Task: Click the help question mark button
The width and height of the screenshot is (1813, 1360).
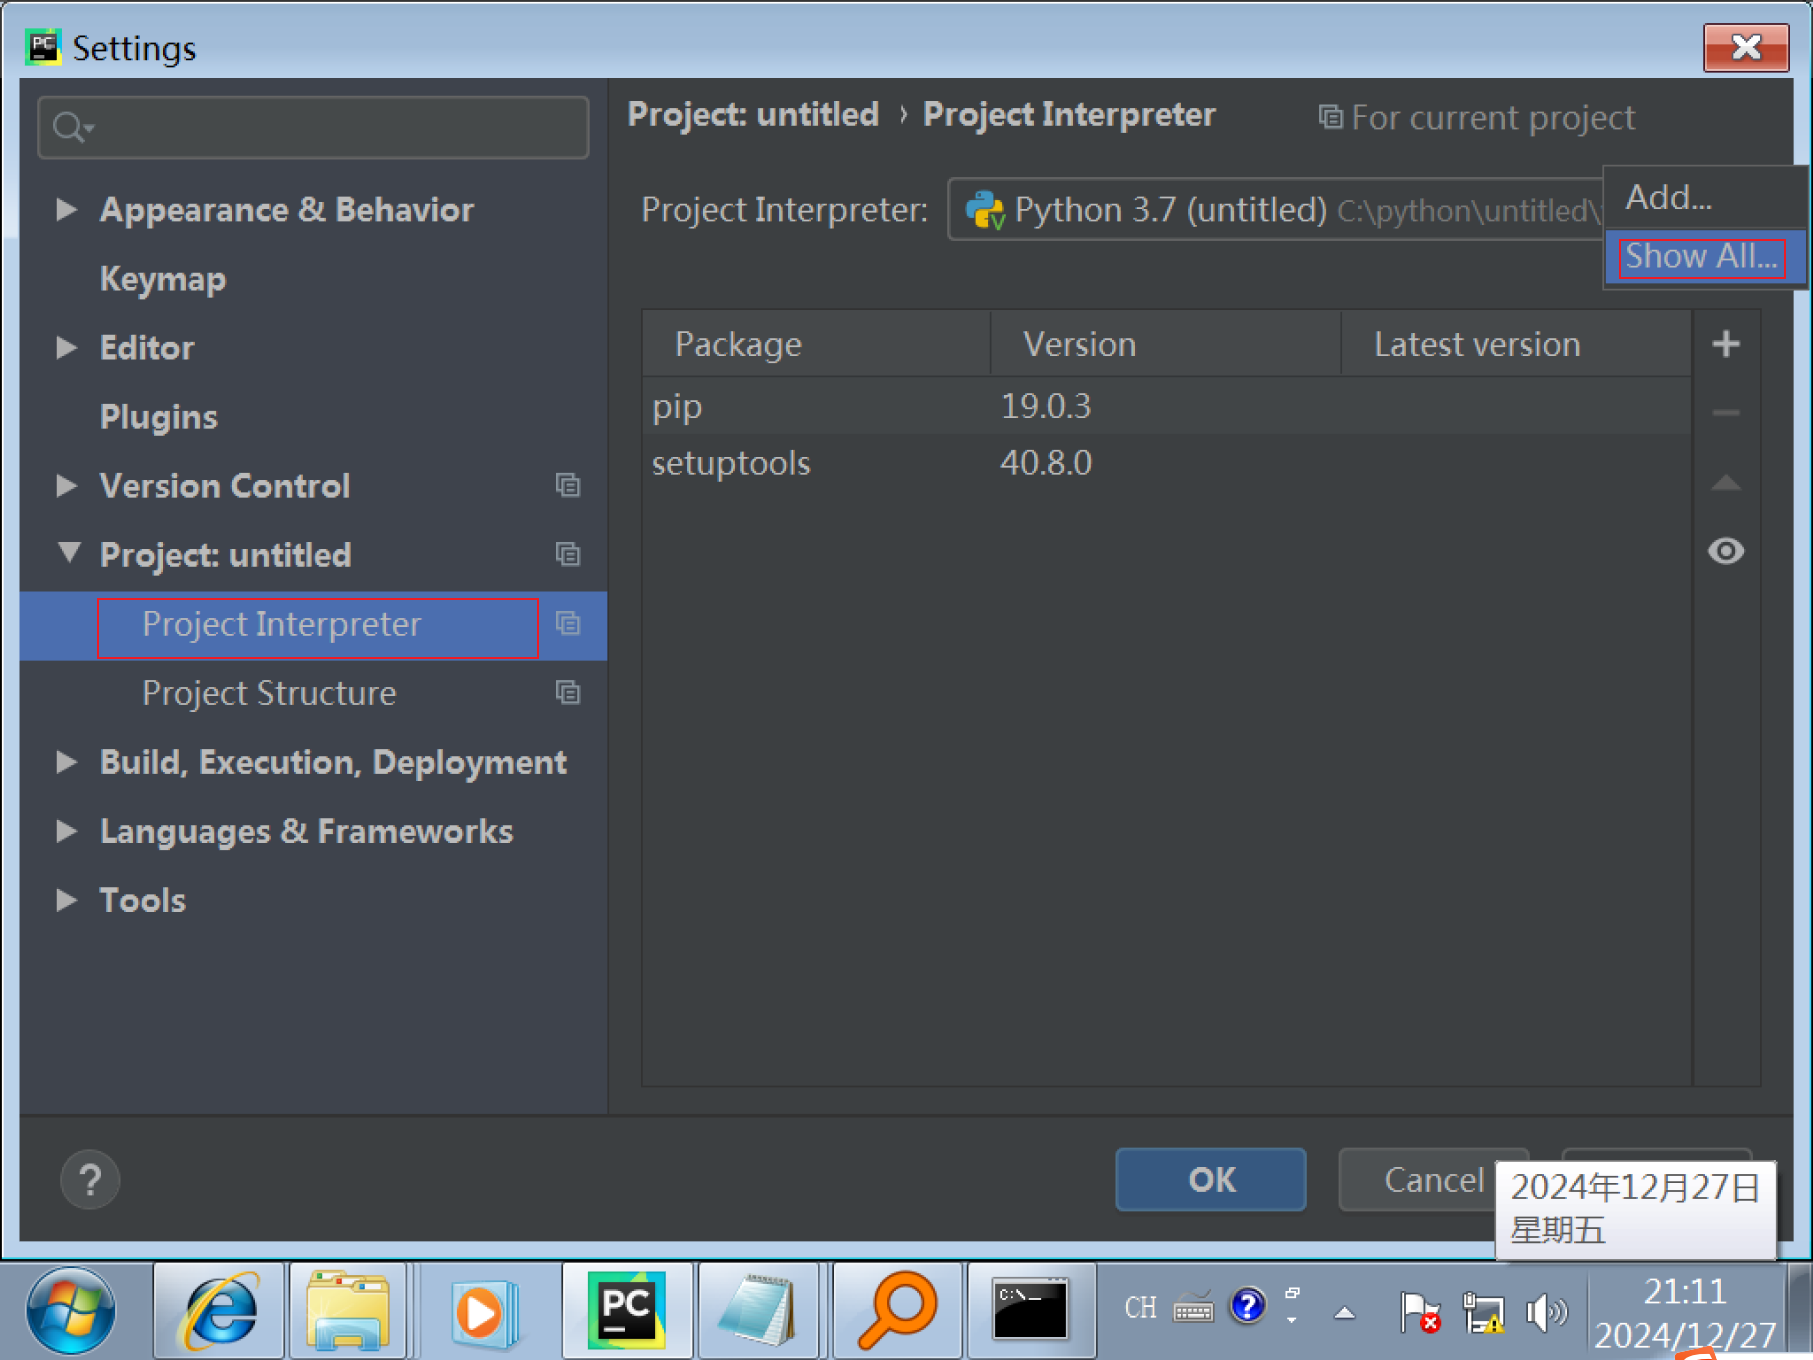Action: pos(90,1180)
